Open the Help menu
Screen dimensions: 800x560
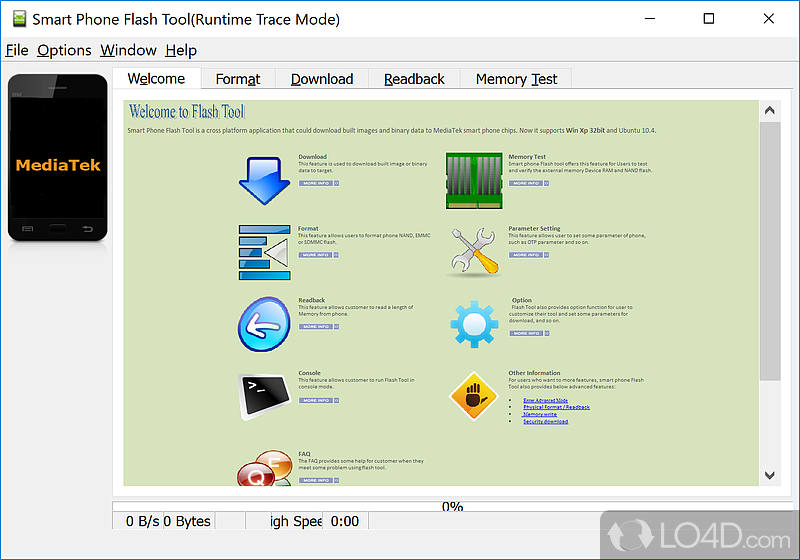pyautogui.click(x=181, y=50)
